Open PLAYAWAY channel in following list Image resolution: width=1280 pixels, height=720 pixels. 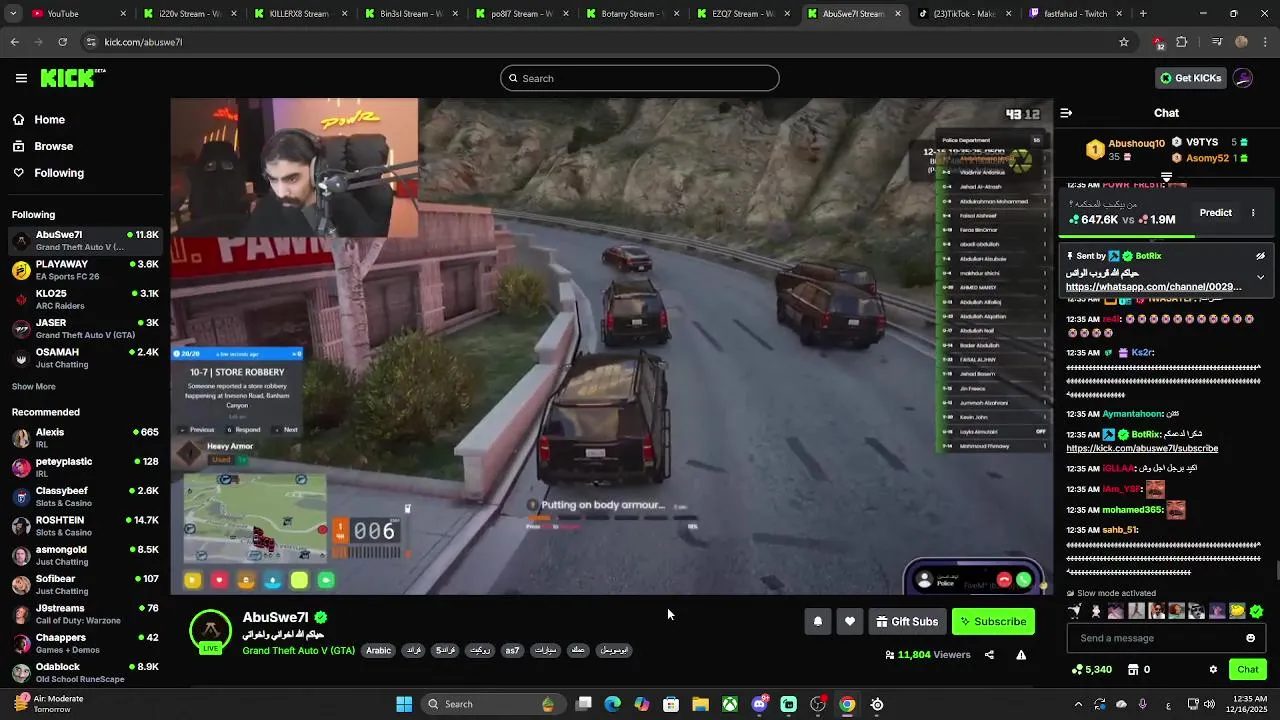point(84,270)
